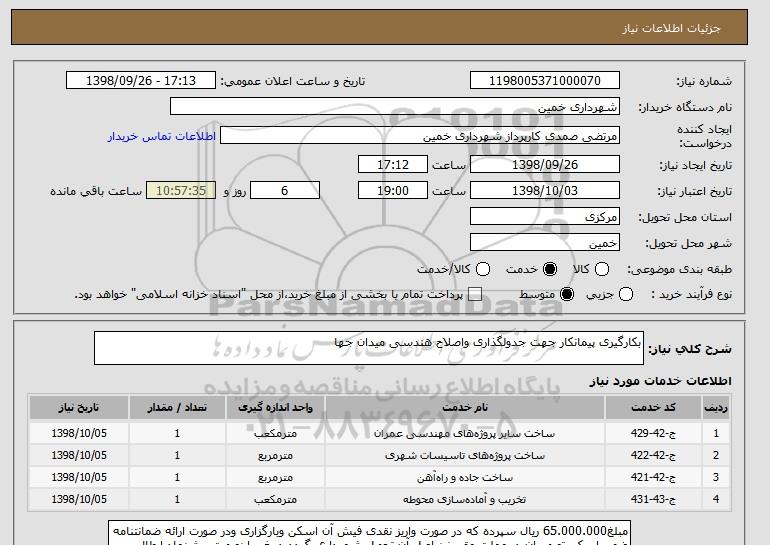Open the اطلاعات تماس خریدار link
Image resolution: width=770 pixels, height=545 pixels.
[x=162, y=136]
